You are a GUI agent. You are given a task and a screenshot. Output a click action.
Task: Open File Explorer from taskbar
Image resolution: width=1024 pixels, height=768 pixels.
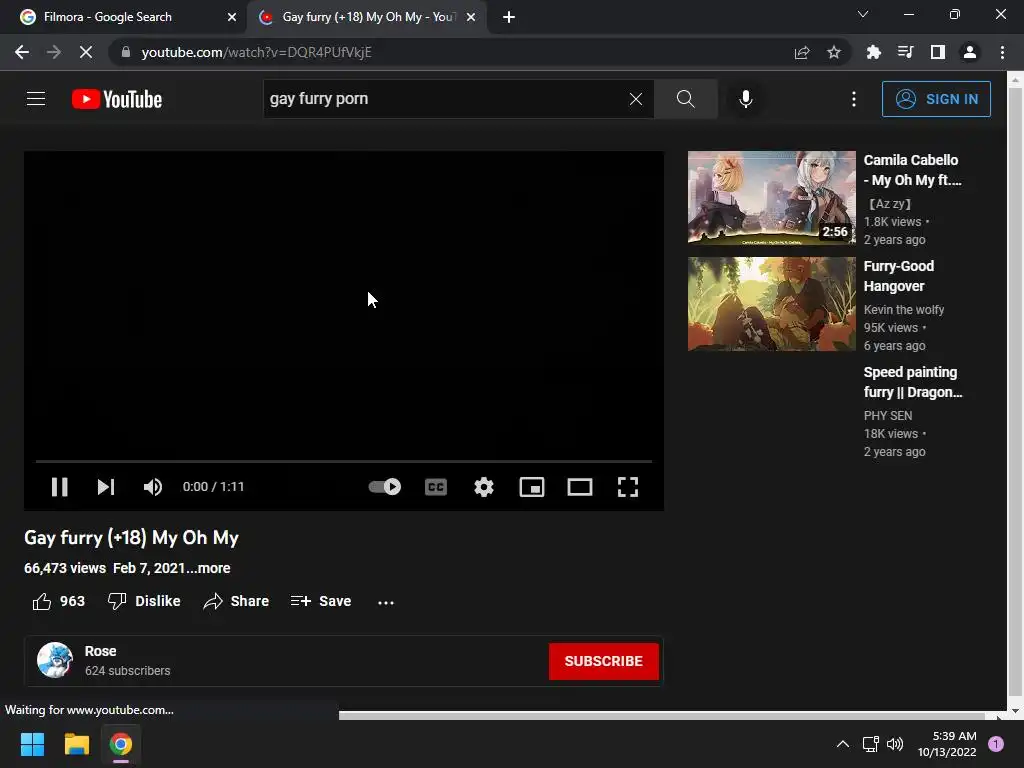pyautogui.click(x=76, y=744)
